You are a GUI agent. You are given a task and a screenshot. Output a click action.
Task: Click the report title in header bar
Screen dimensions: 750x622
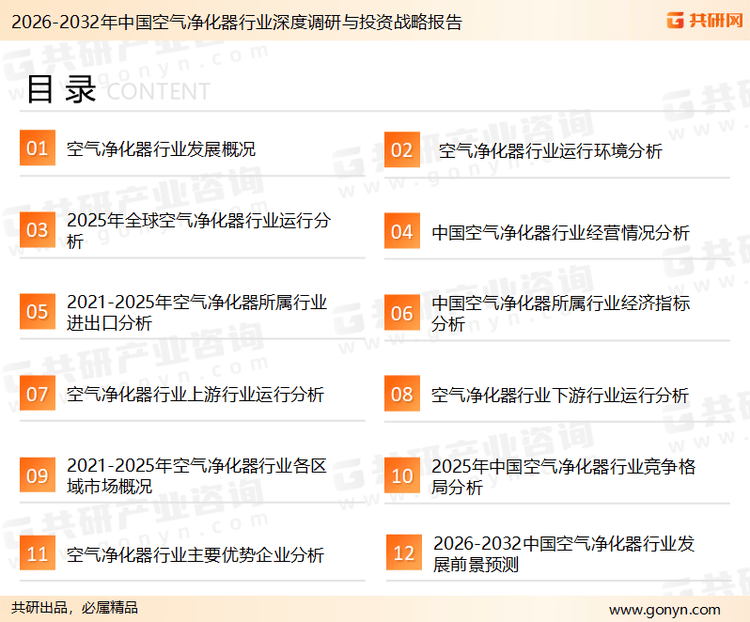click(x=232, y=22)
